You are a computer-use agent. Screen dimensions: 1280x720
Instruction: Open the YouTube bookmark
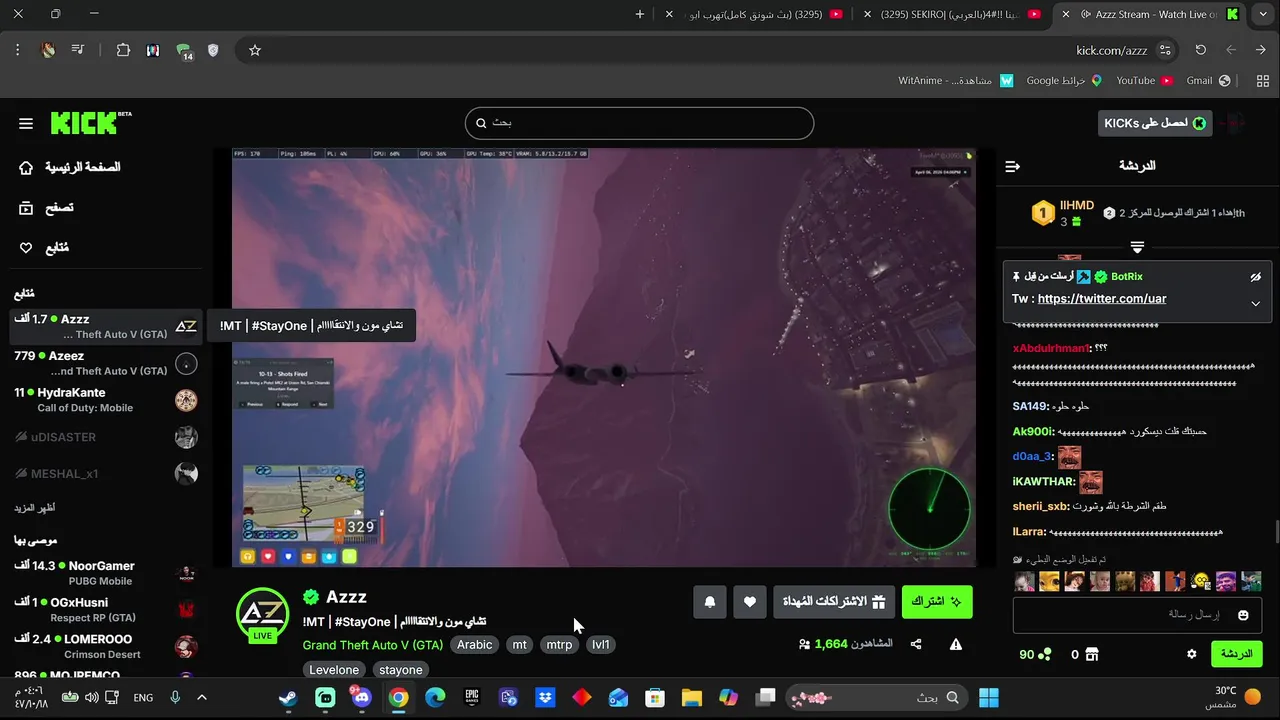pos(1144,81)
